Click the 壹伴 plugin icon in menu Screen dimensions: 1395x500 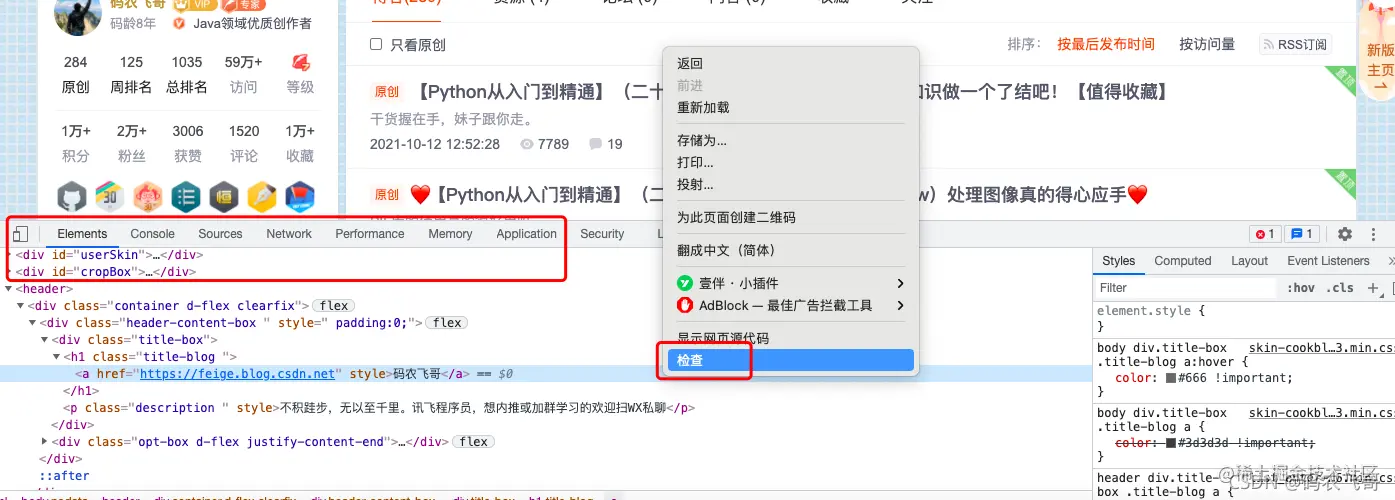pos(685,283)
